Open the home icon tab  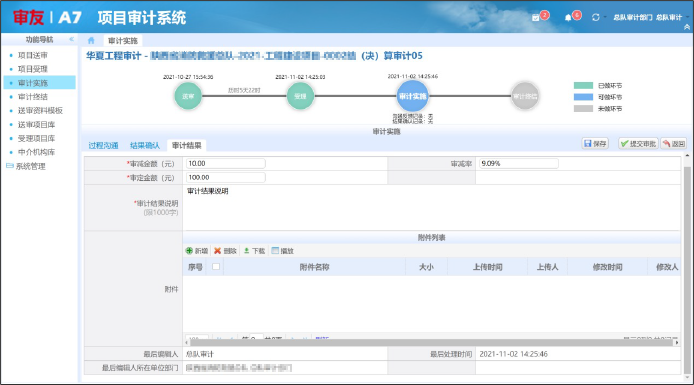[x=91, y=40]
